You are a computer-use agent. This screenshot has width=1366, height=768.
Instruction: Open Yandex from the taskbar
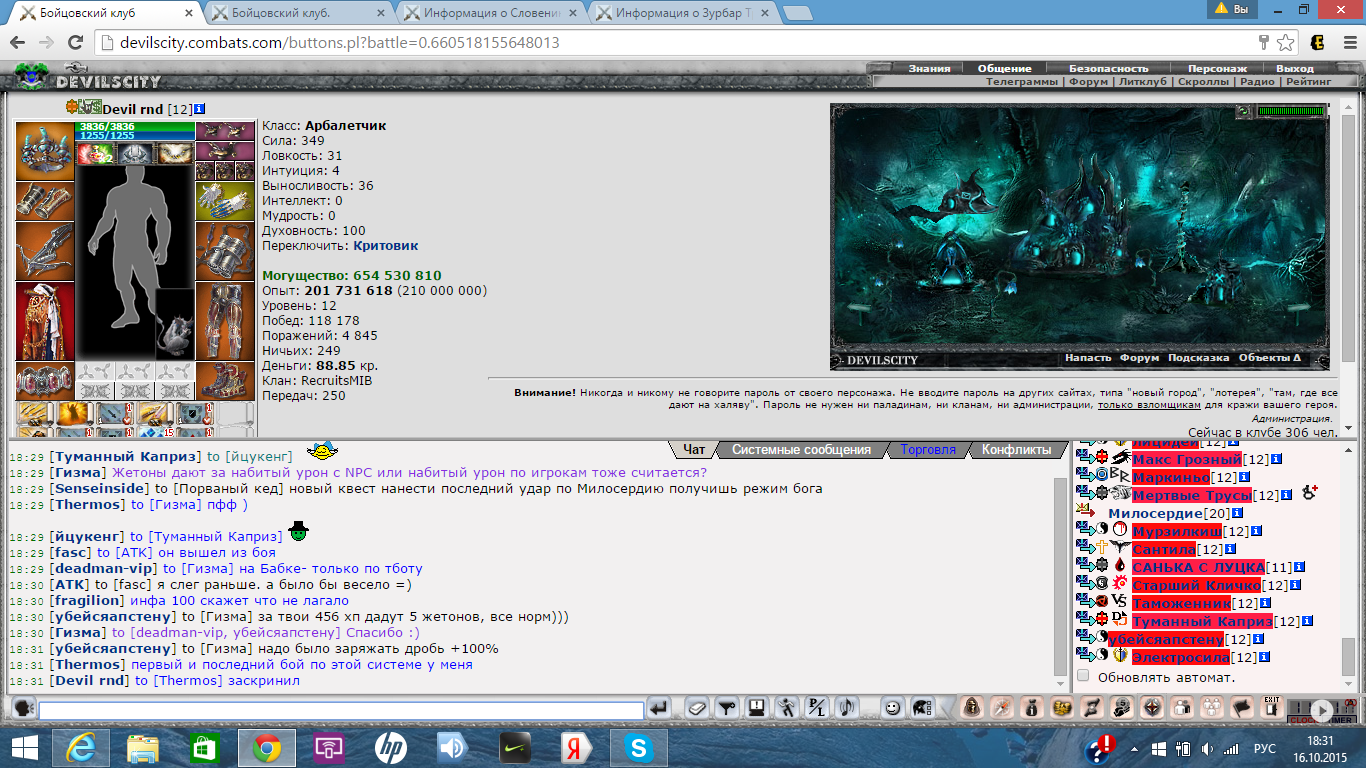pyautogui.click(x=575, y=747)
